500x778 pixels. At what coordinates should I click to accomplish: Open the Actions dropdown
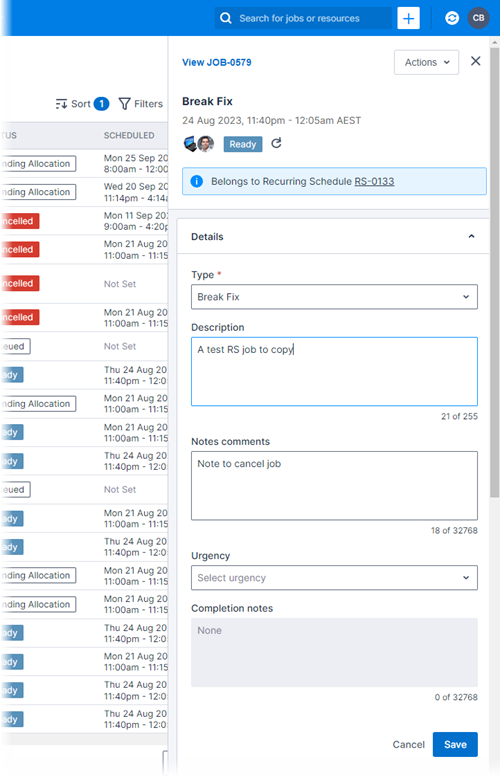426,63
